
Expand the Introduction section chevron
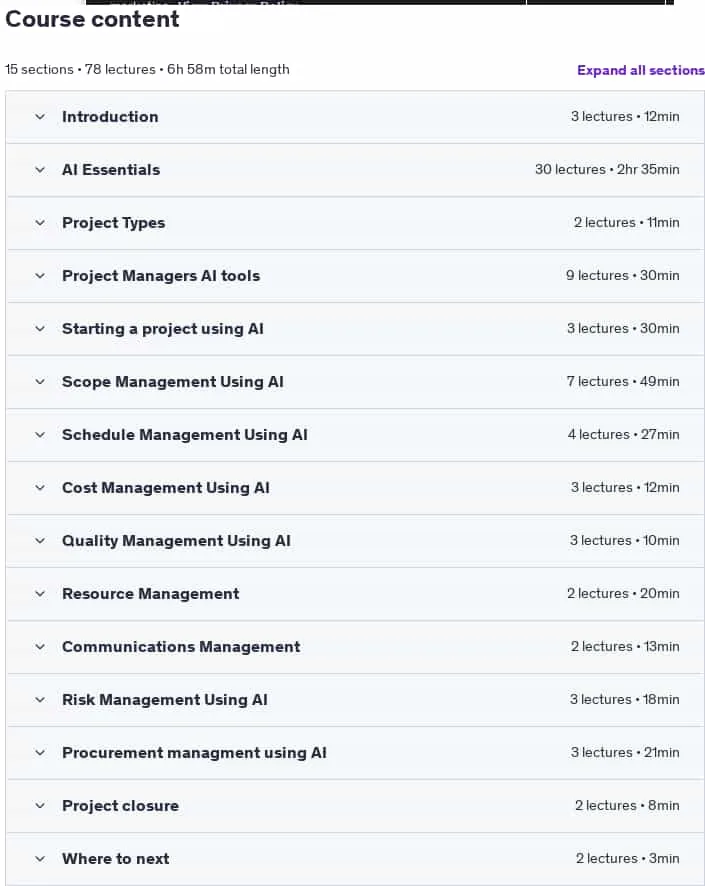click(x=40, y=117)
